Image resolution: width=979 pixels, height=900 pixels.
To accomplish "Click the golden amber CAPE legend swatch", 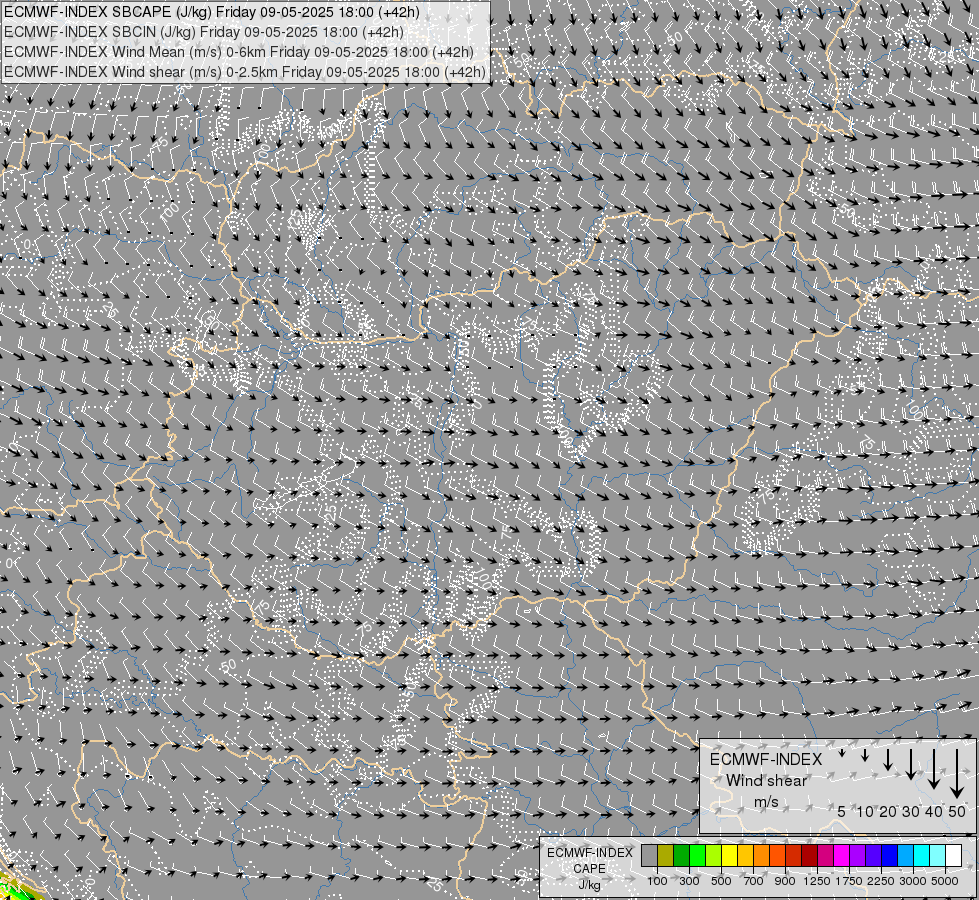I will 745,855.
